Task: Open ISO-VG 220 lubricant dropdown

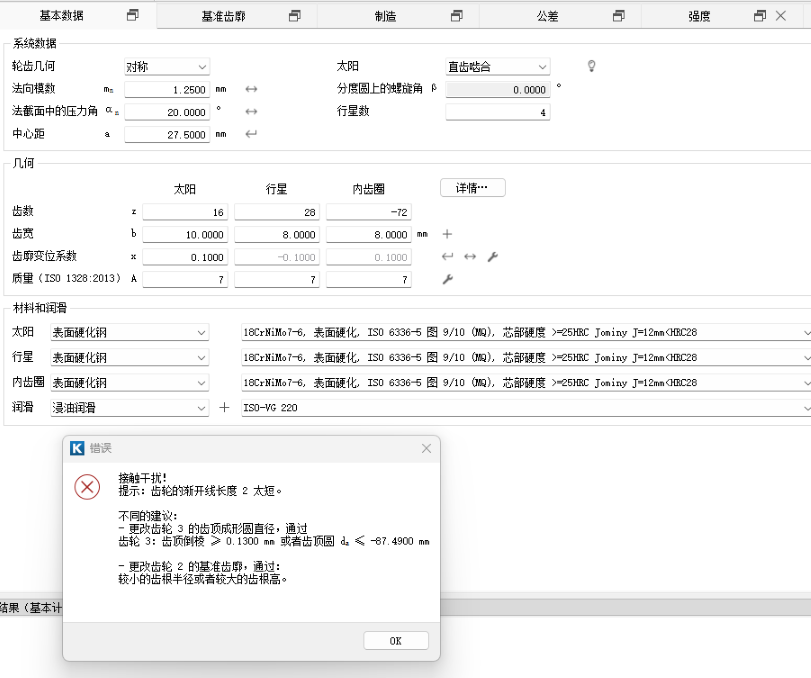Action: [x=526, y=408]
